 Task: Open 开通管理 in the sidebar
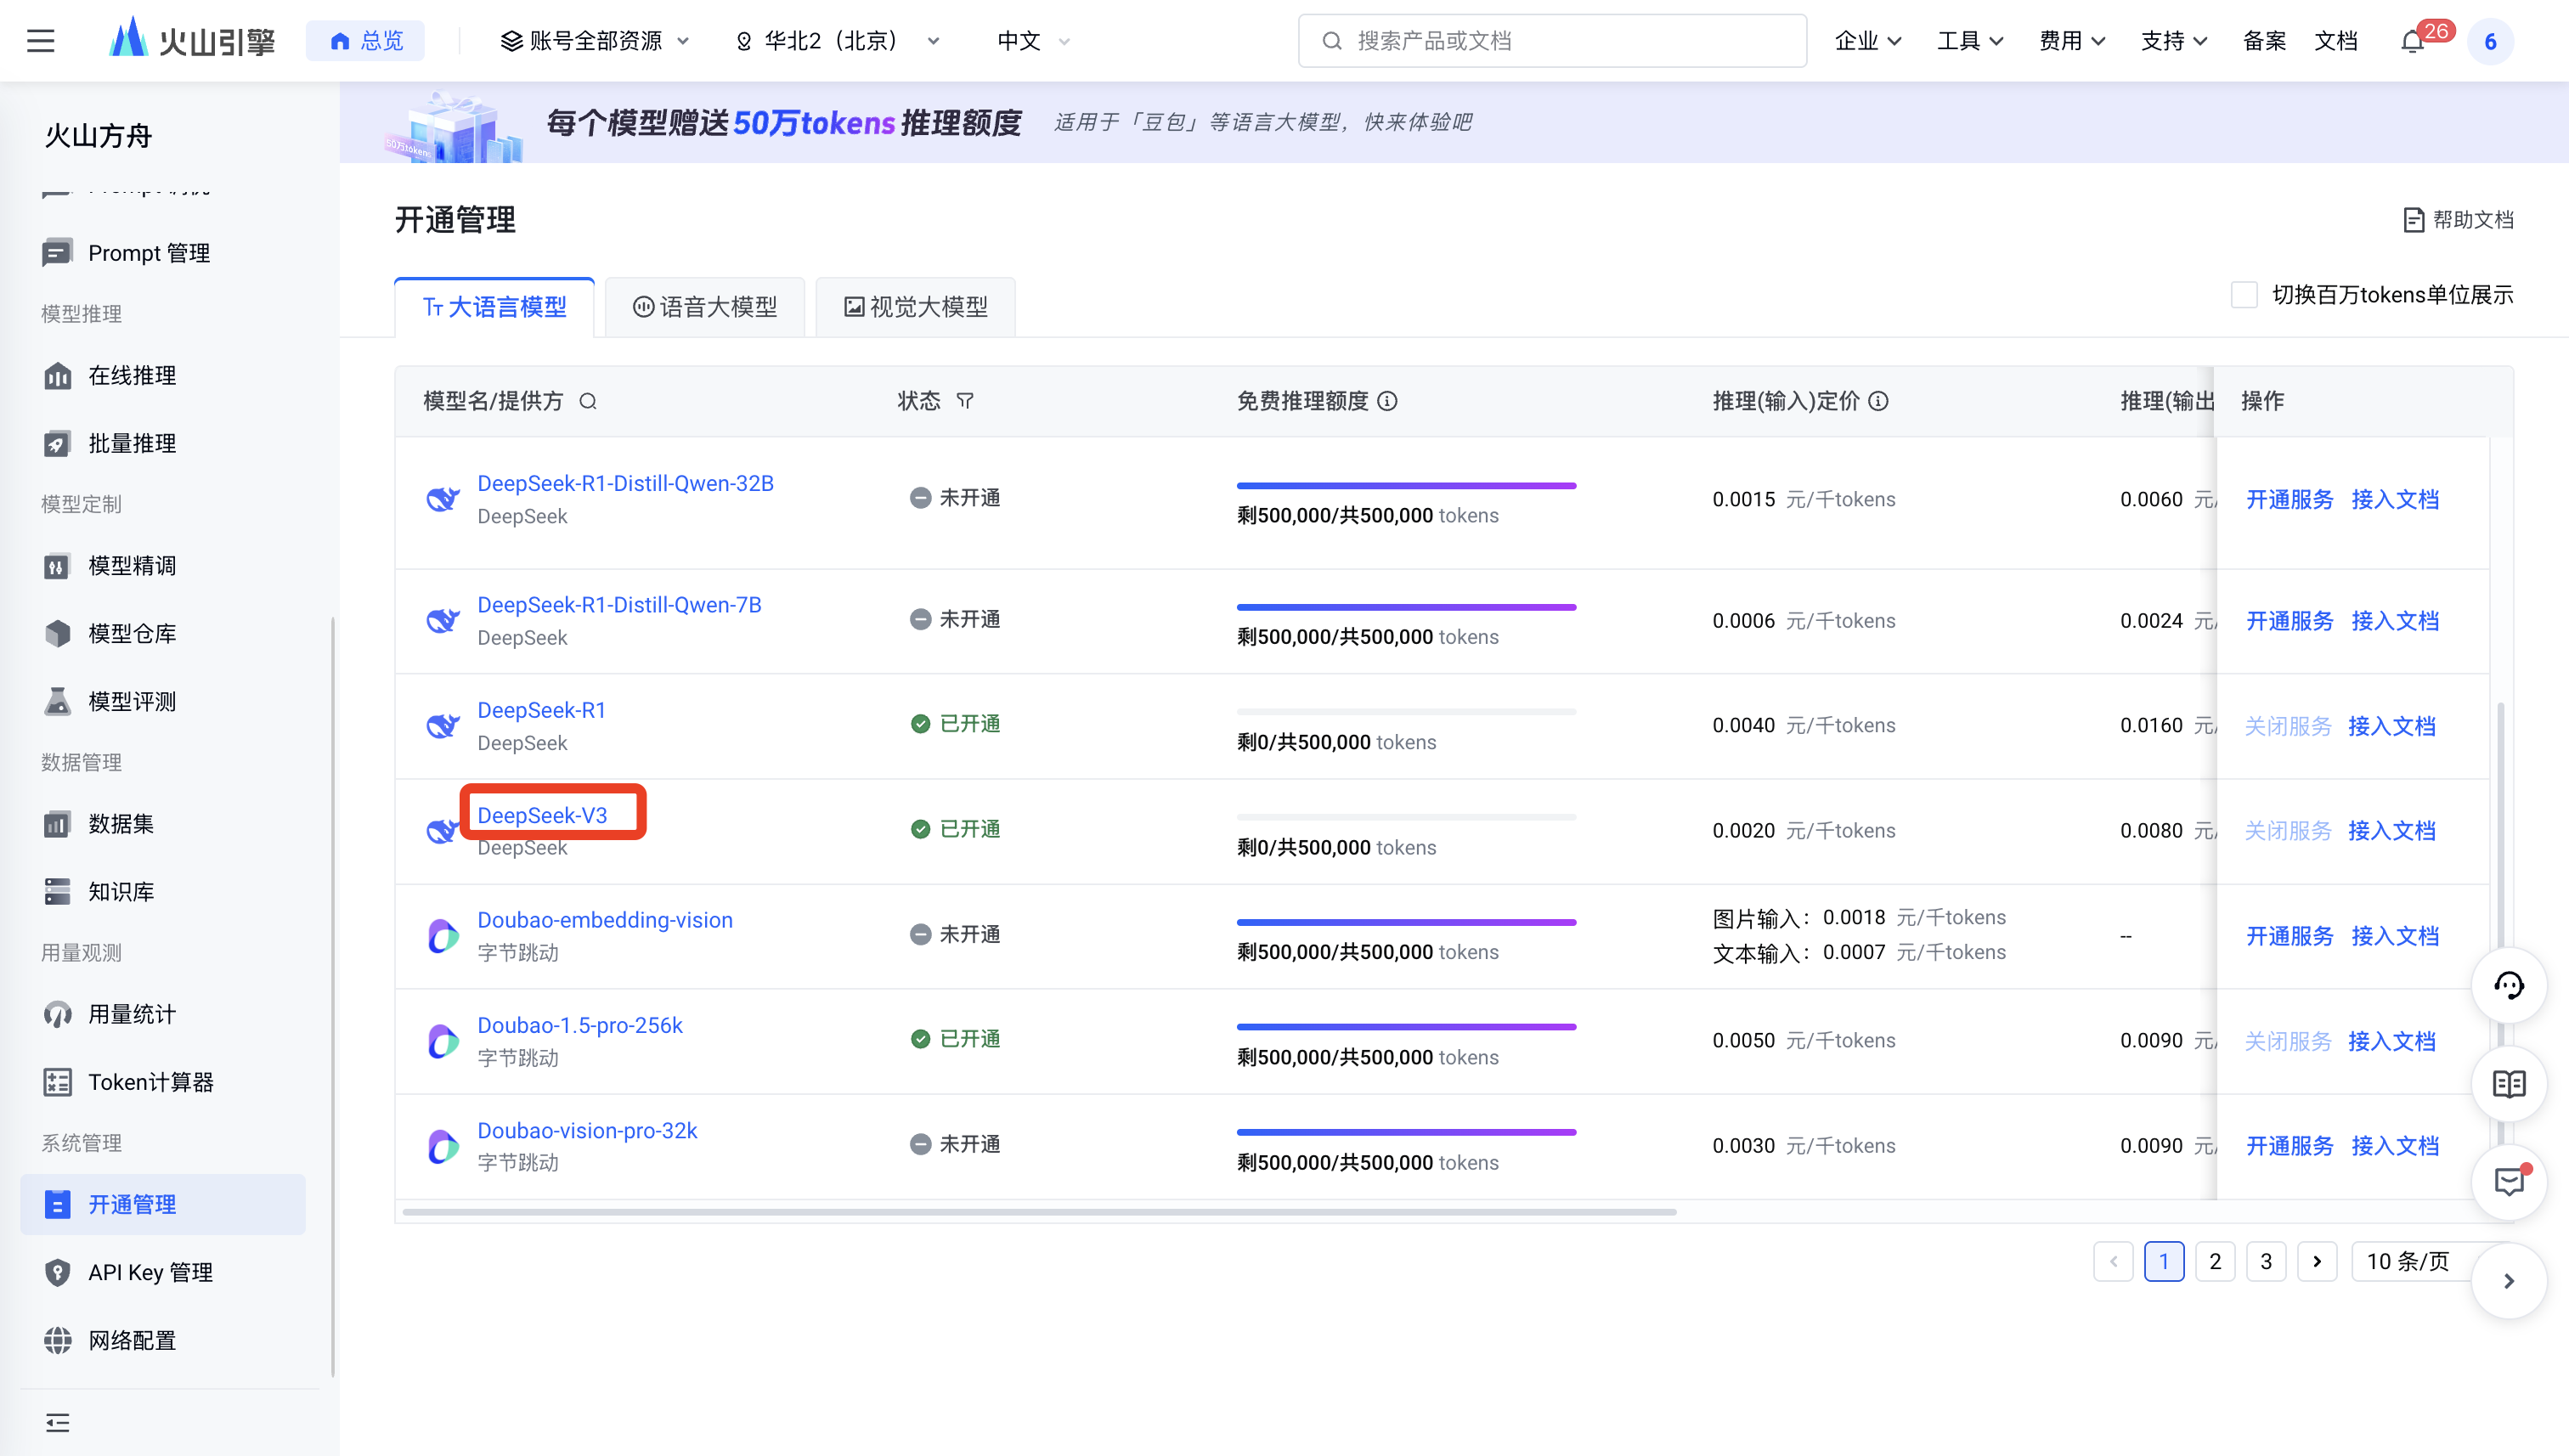[162, 1204]
